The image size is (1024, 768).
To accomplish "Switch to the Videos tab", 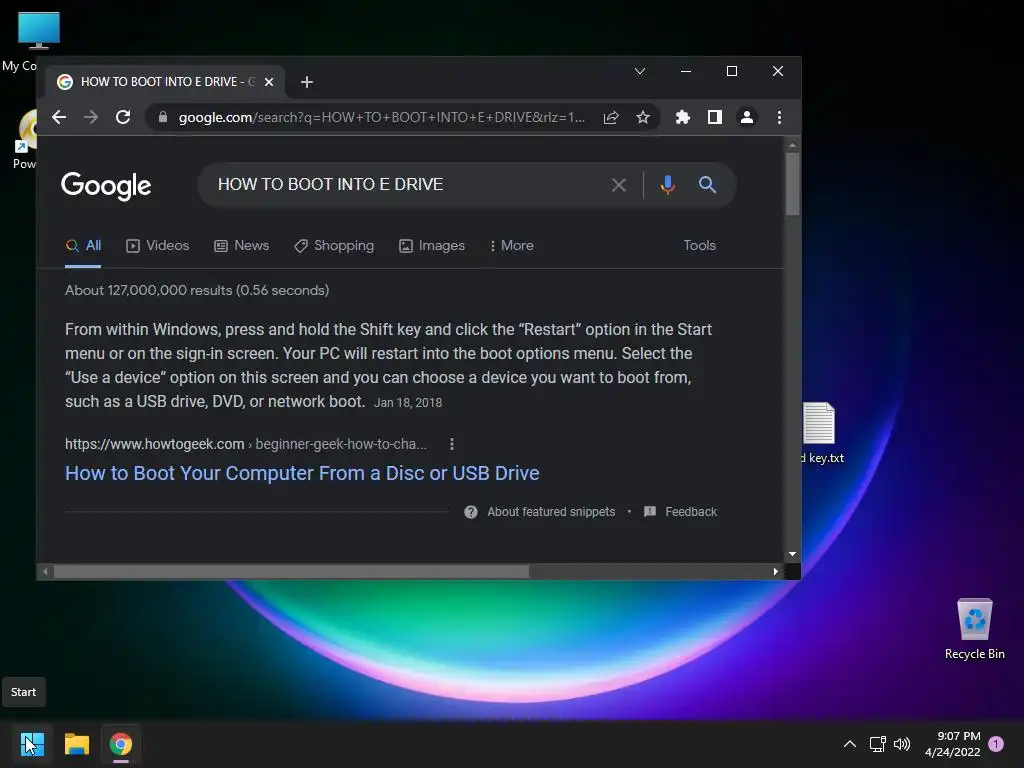I will (x=157, y=246).
